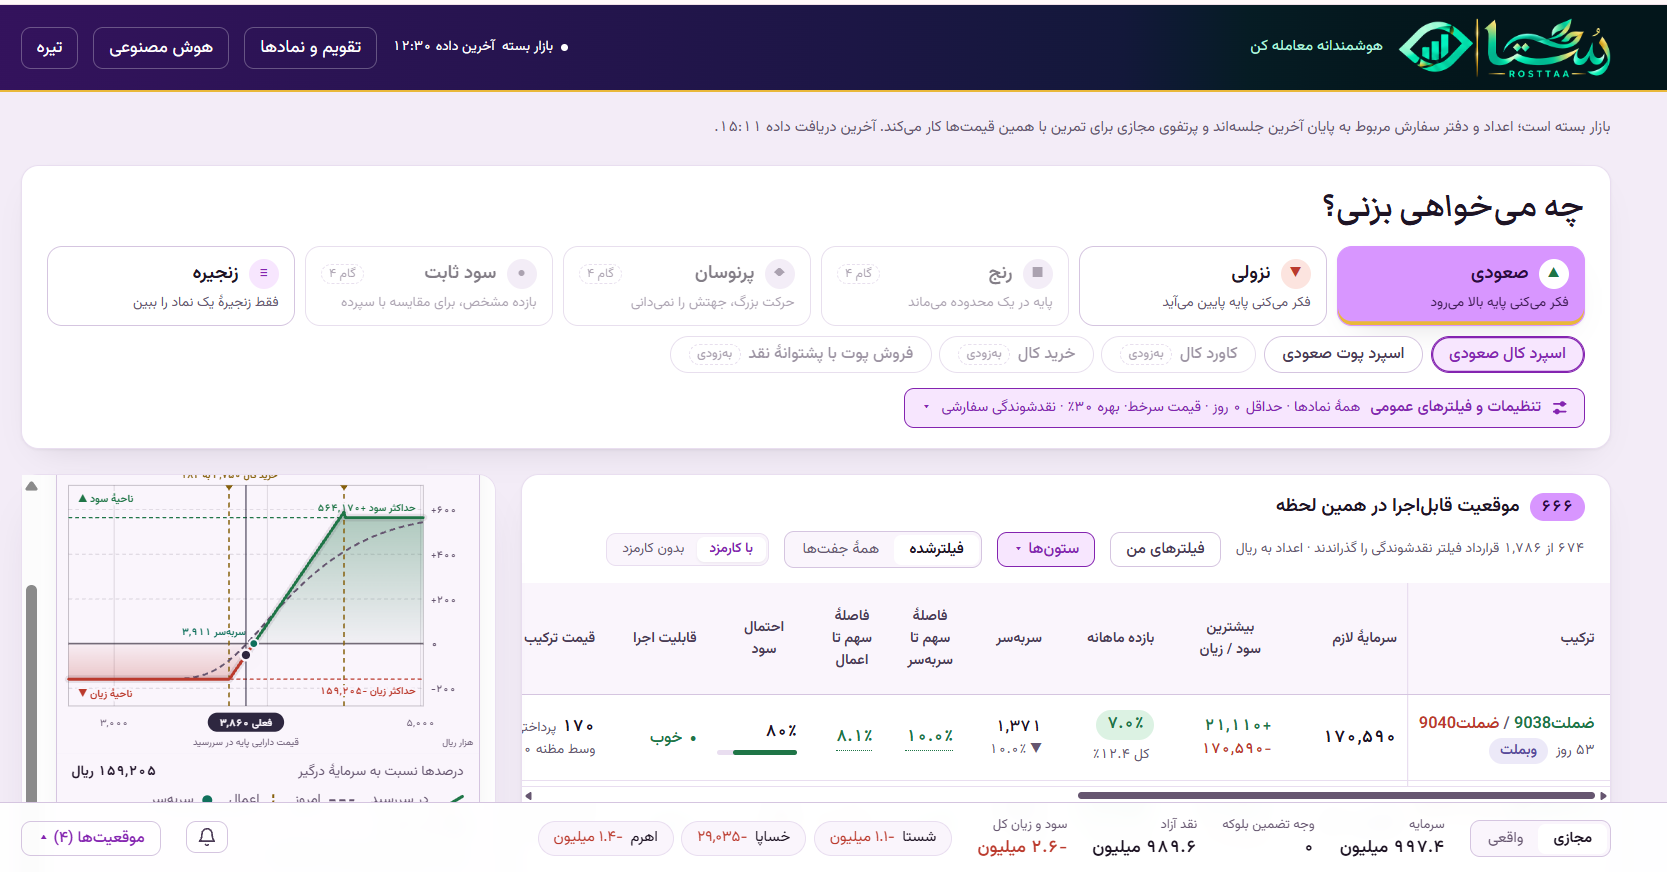Select the همهٔ جفت‌ها view
This screenshot has height=872, width=1667.
point(840,548)
